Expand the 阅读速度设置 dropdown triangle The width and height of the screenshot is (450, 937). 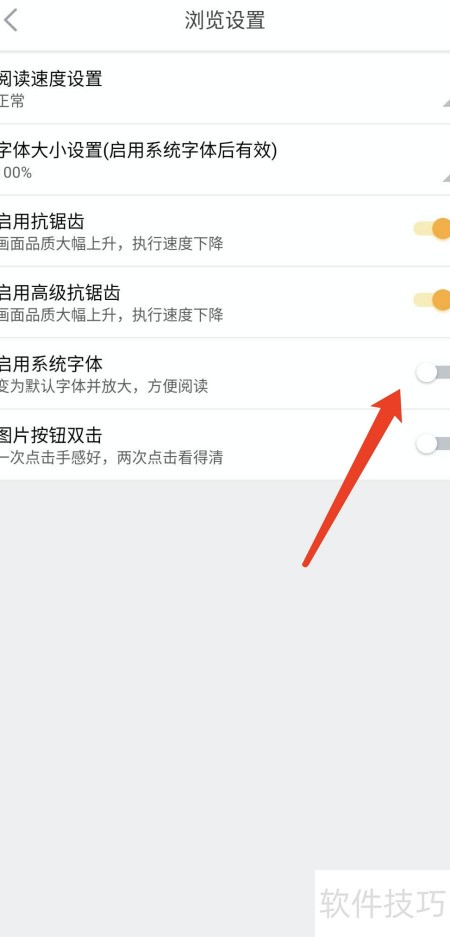pyautogui.click(x=446, y=103)
